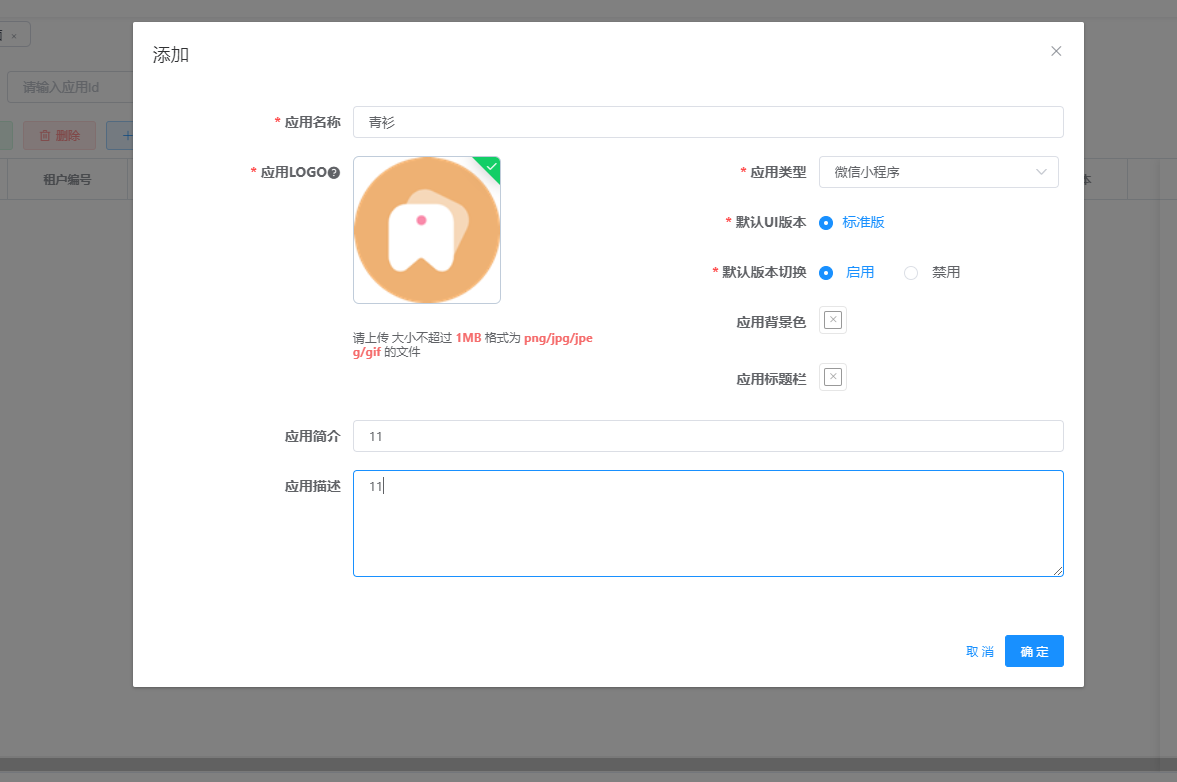Select 启用 for 默认版本切换
Viewport: 1177px width, 782px height.
(x=826, y=273)
